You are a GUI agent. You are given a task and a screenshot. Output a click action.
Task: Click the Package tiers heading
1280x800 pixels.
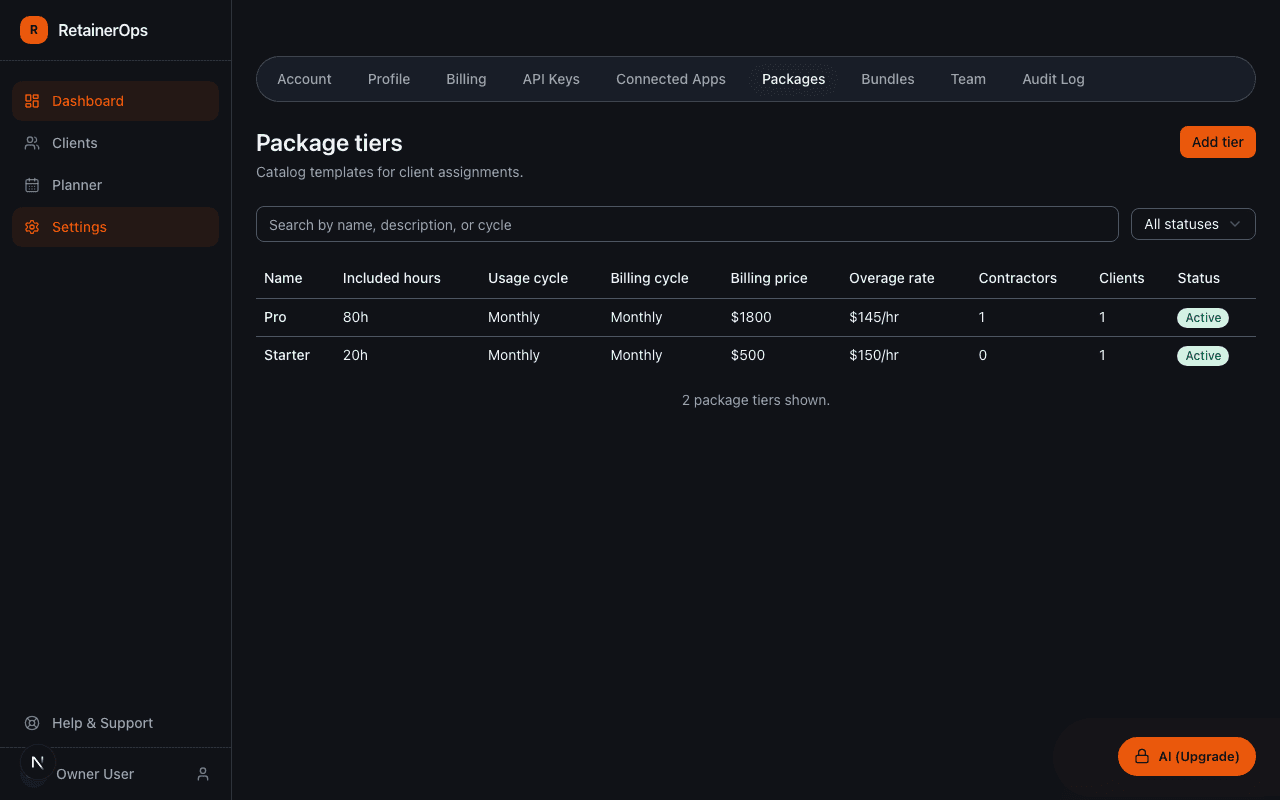[329, 143]
